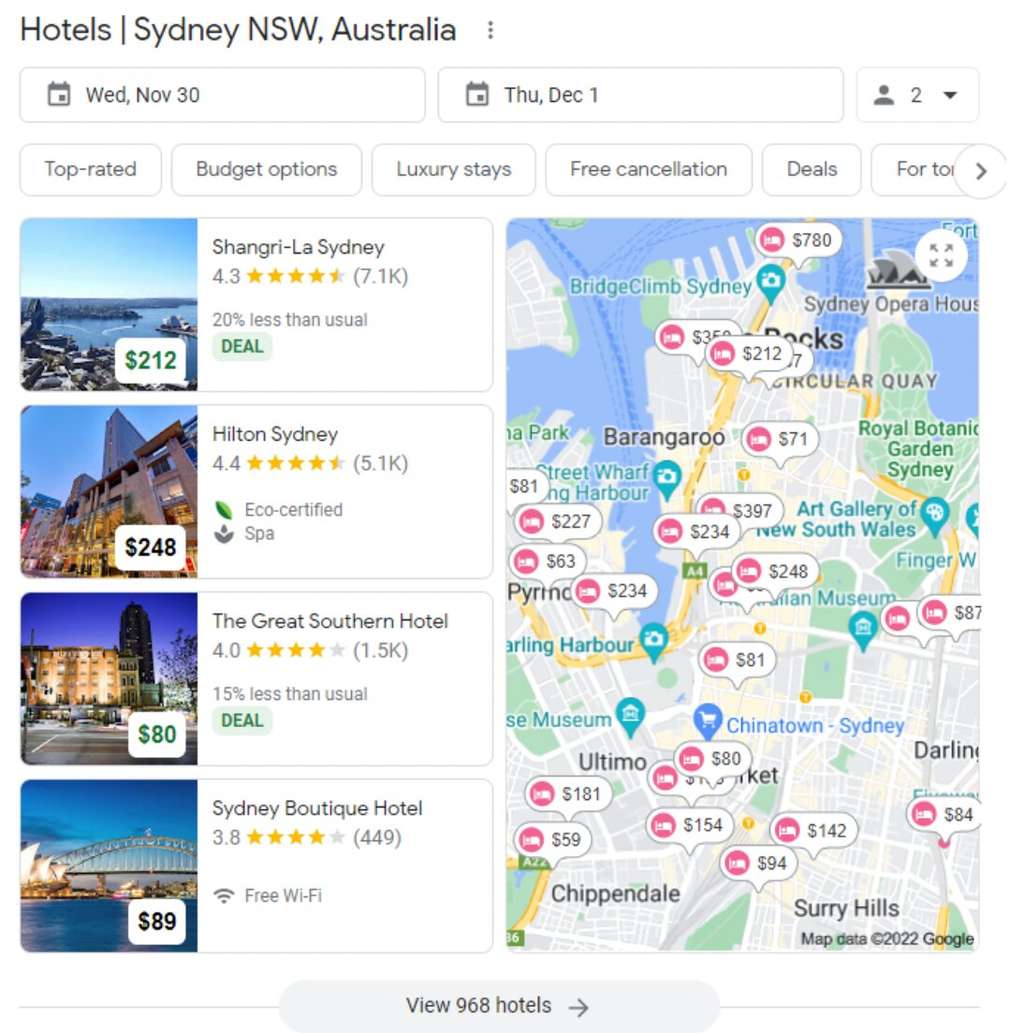Select the Deals filter chip
The width and height of the screenshot is (1024, 1033).
(811, 170)
